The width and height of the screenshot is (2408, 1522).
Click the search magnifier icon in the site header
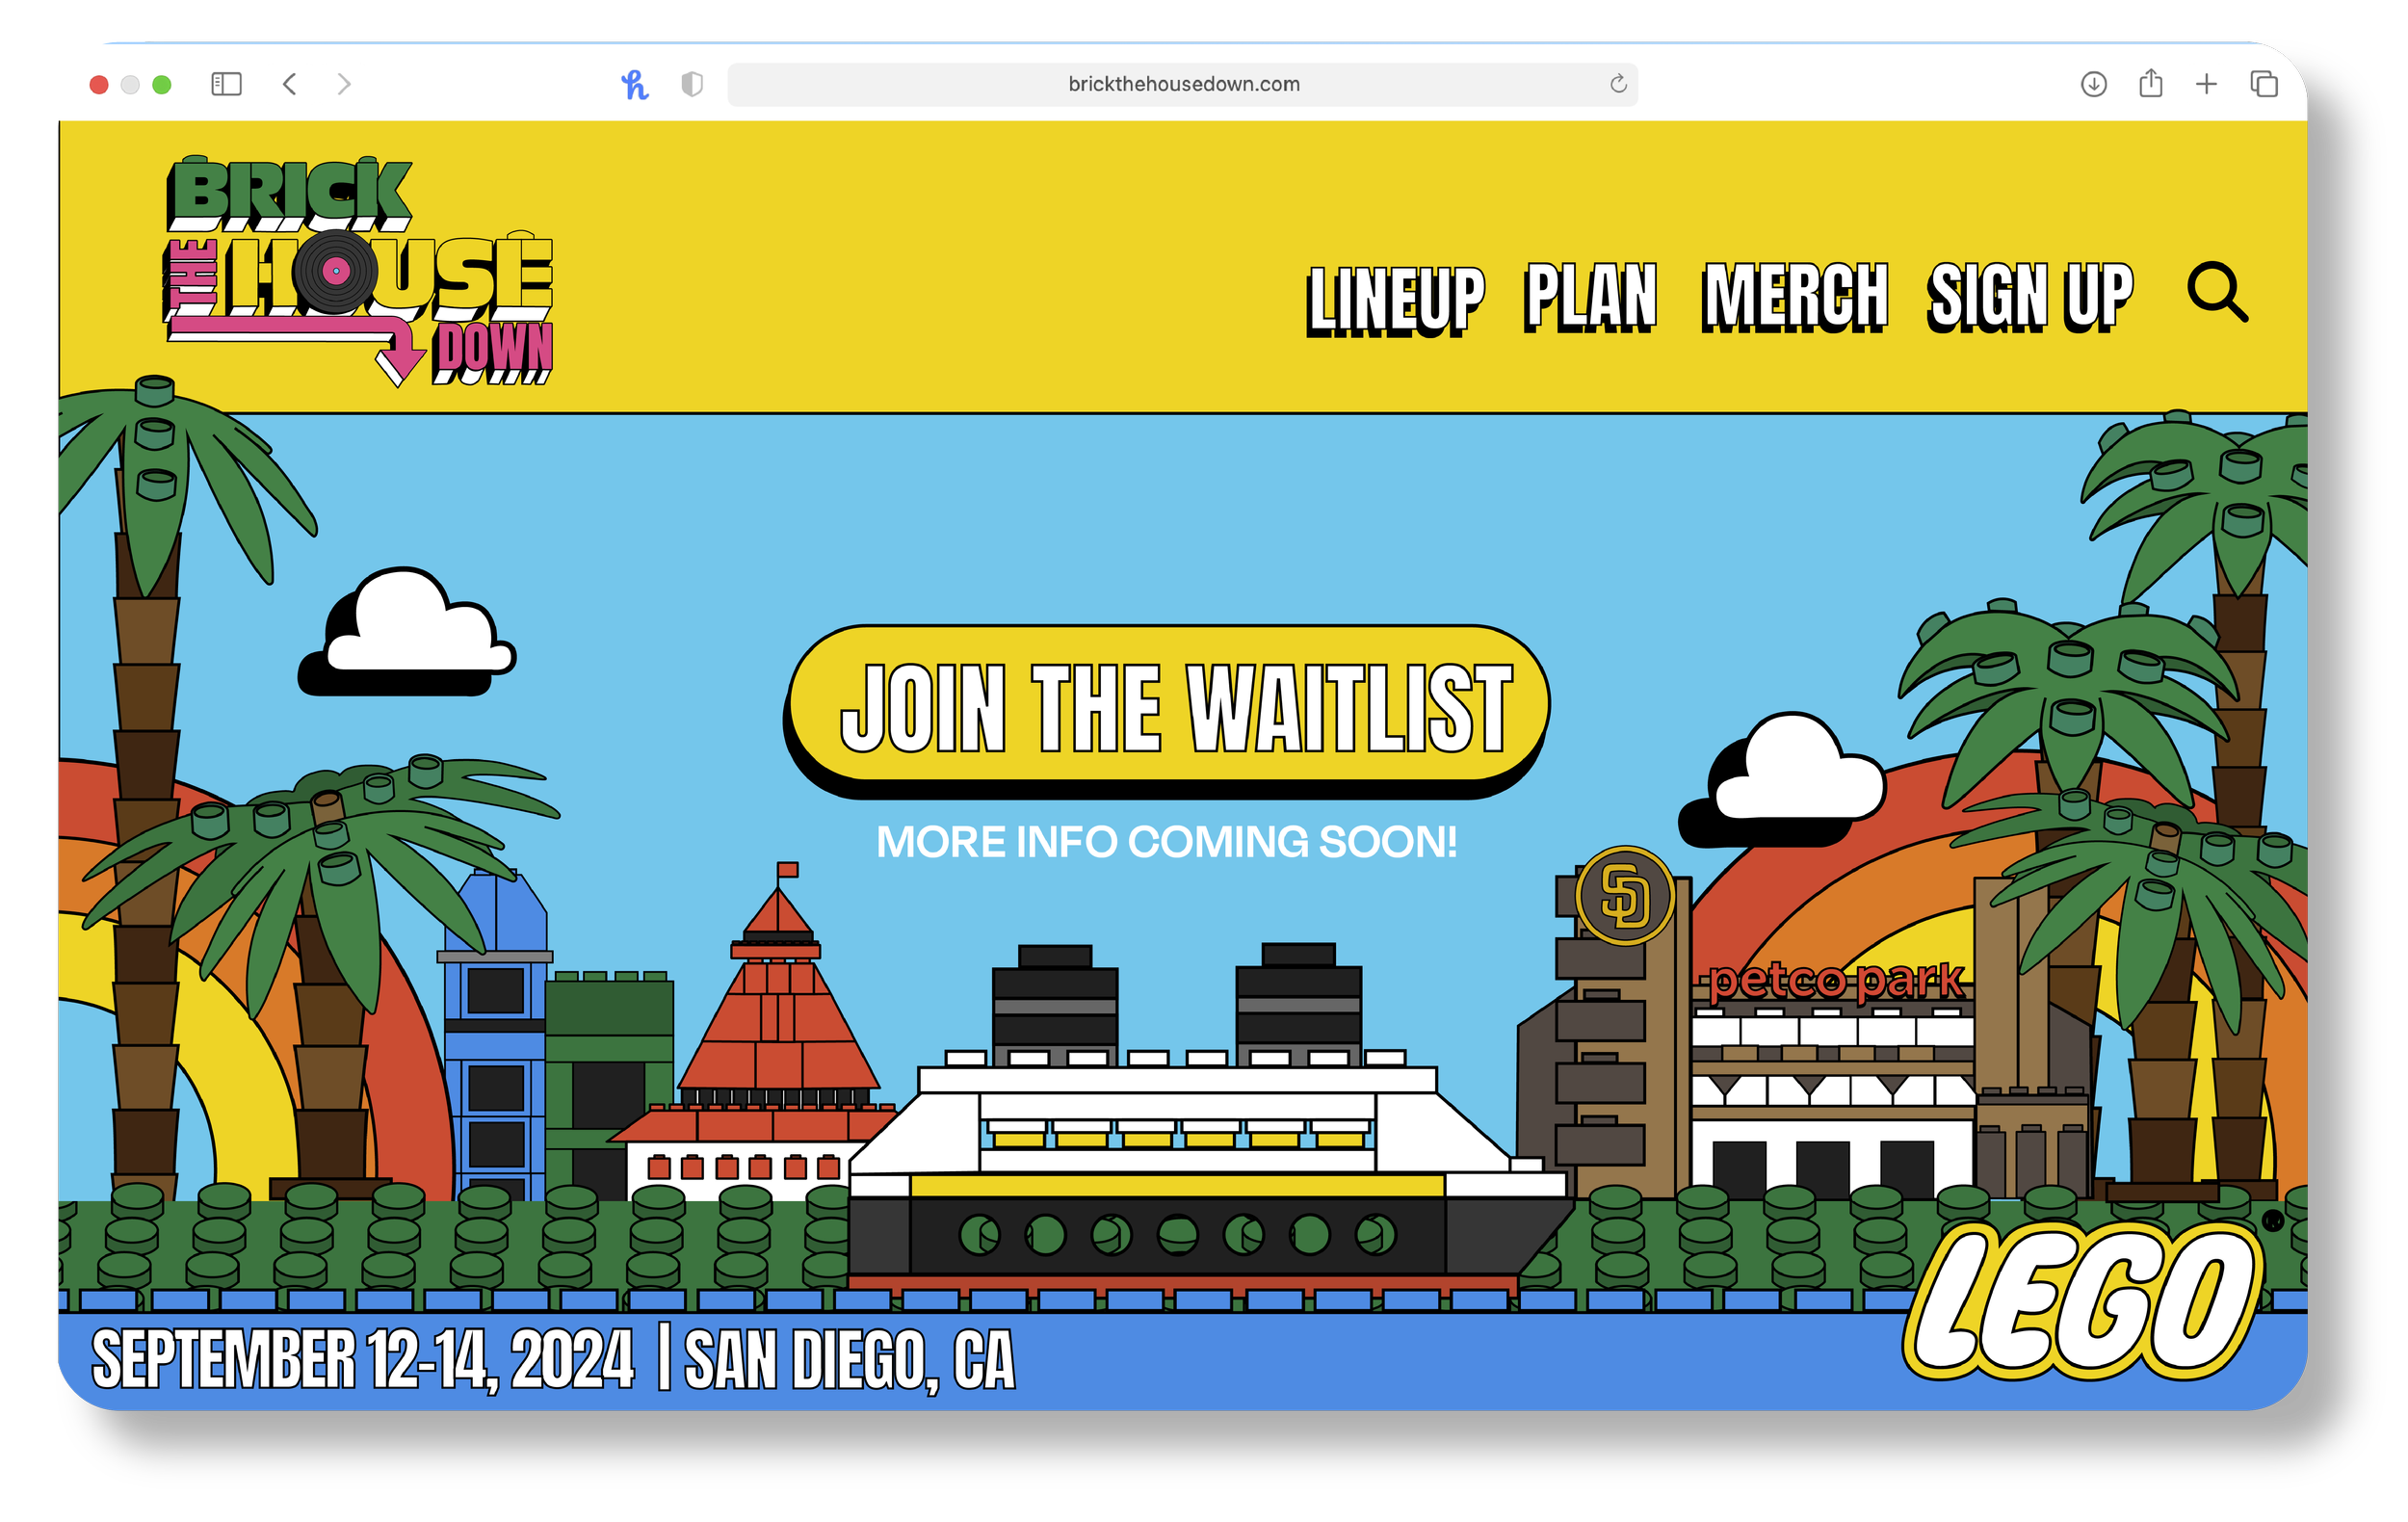click(2217, 292)
